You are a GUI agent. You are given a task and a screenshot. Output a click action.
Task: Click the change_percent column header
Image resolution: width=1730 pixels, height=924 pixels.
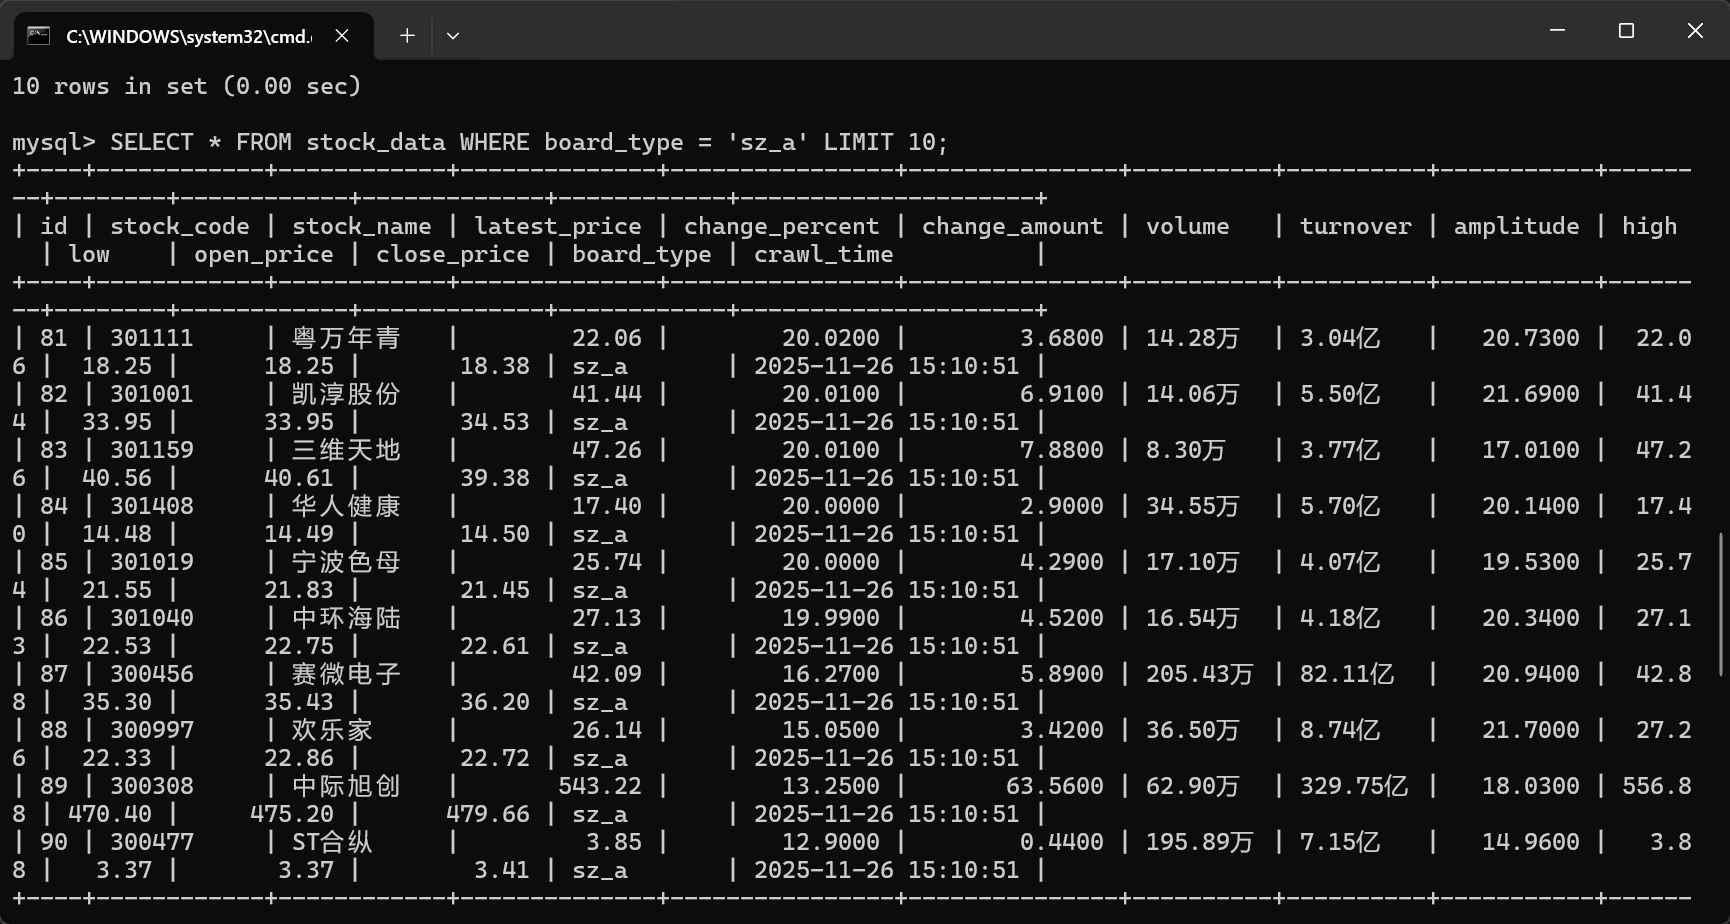click(x=782, y=227)
